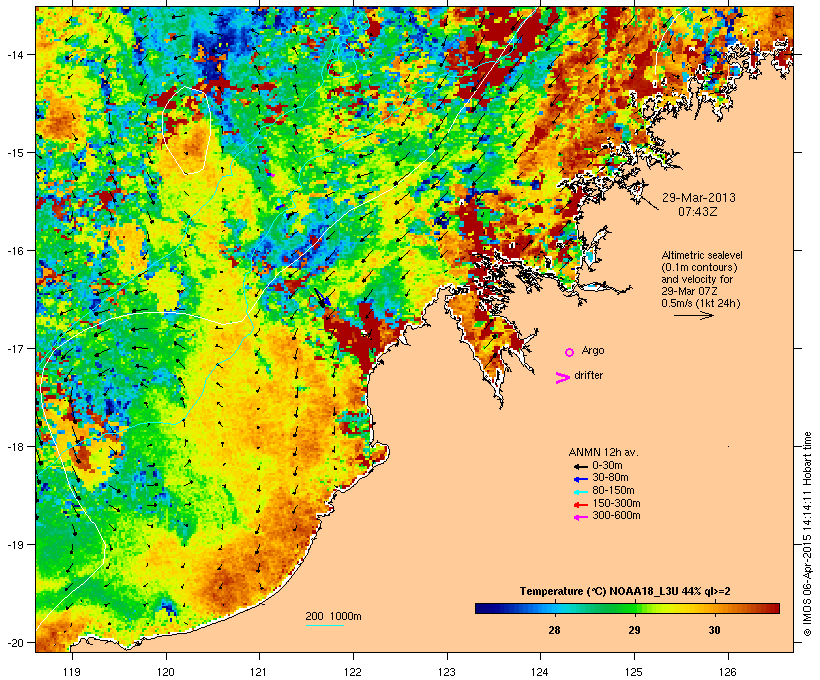Image resolution: width=820 pixels, height=680 pixels.
Task: Click the '300-600m' depth label
Action: pyautogui.click(x=616, y=516)
